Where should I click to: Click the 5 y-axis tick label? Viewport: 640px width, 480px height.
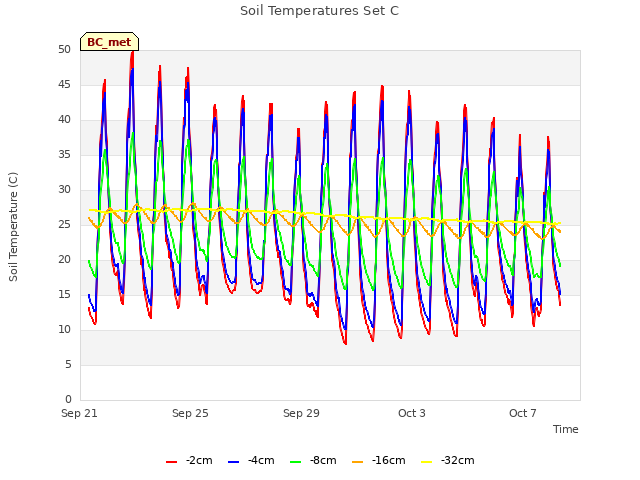pyautogui.click(x=68, y=364)
